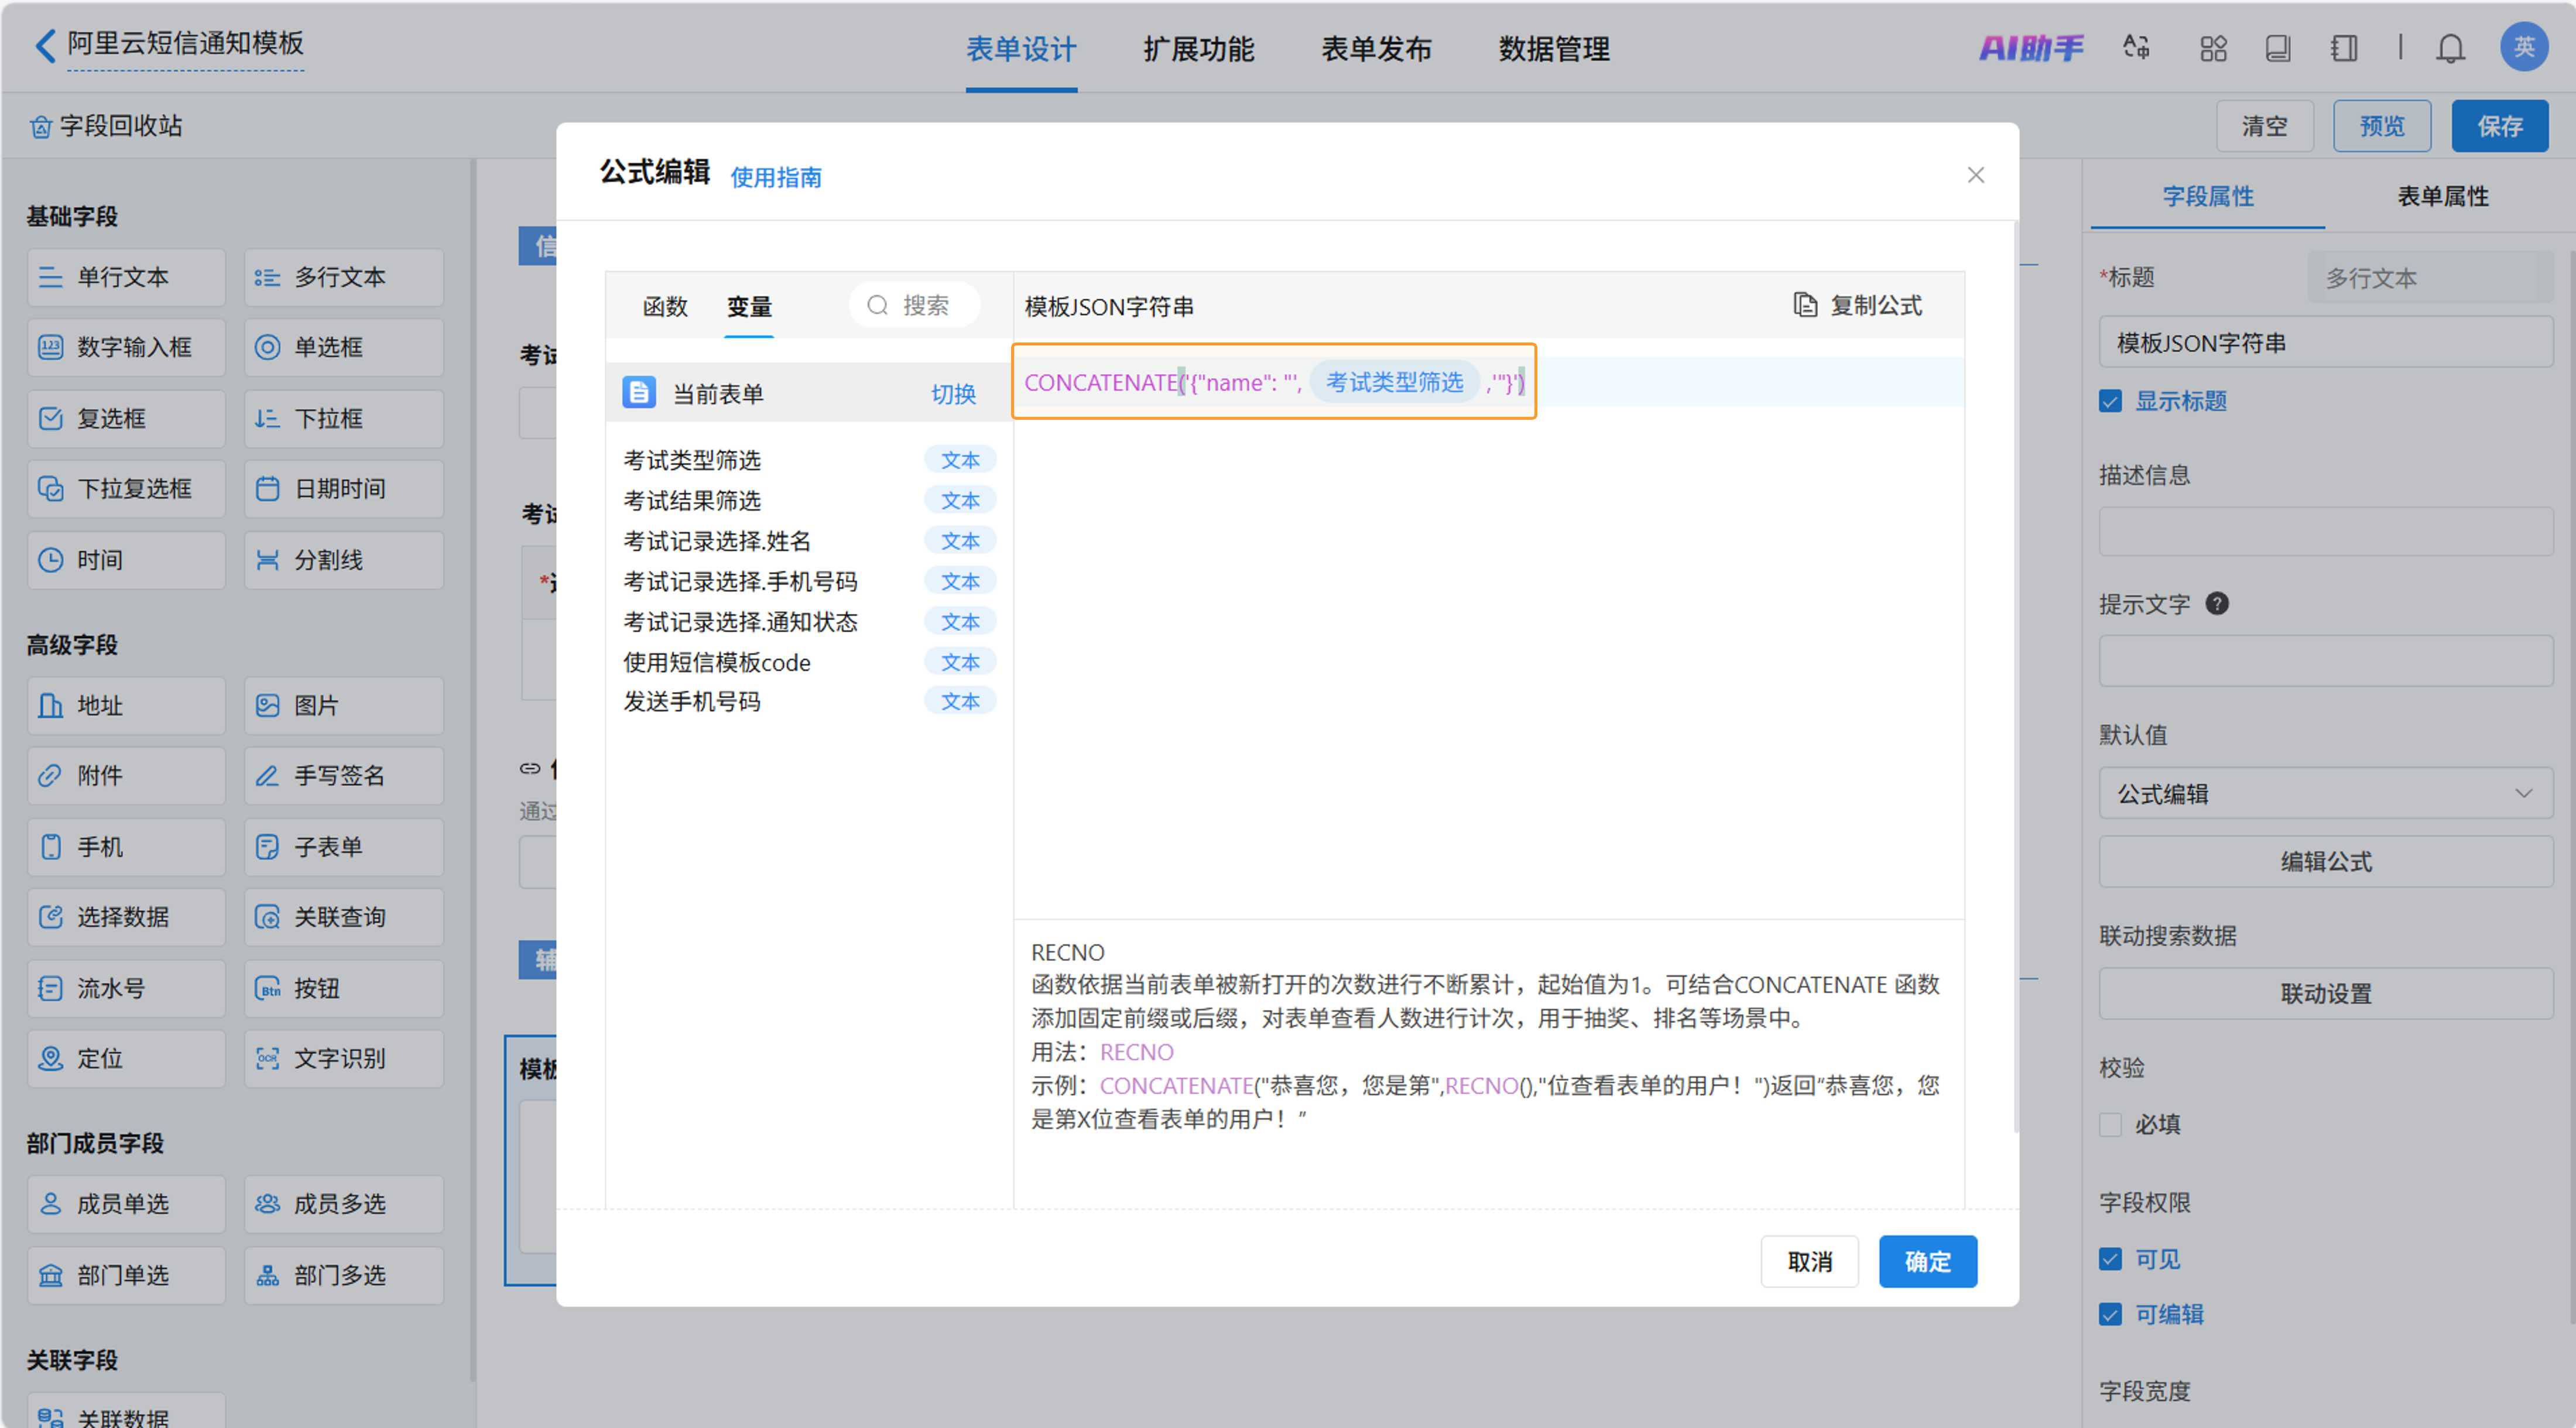Click search magnifier in formula editor
This screenshot has width=2576, height=1428.
(877, 305)
